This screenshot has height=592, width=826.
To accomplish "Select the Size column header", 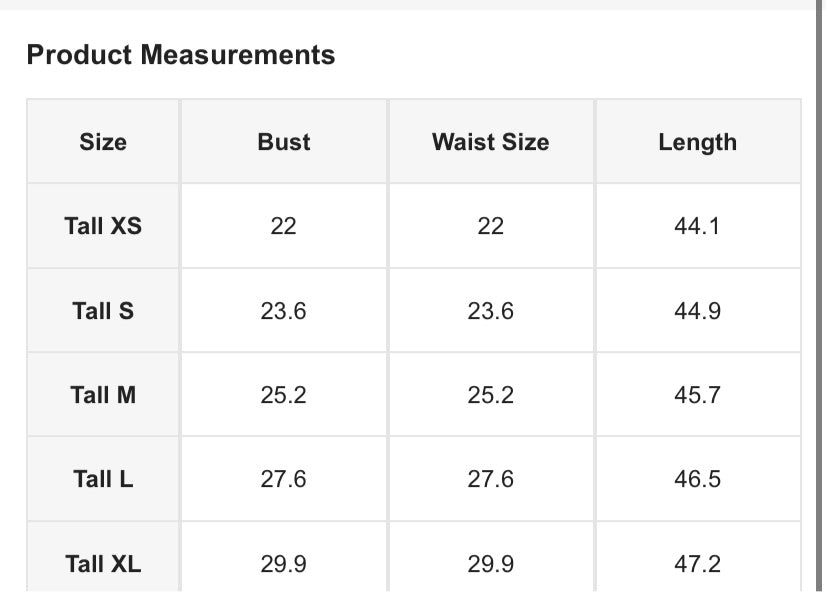I will pyautogui.click(x=103, y=142).
